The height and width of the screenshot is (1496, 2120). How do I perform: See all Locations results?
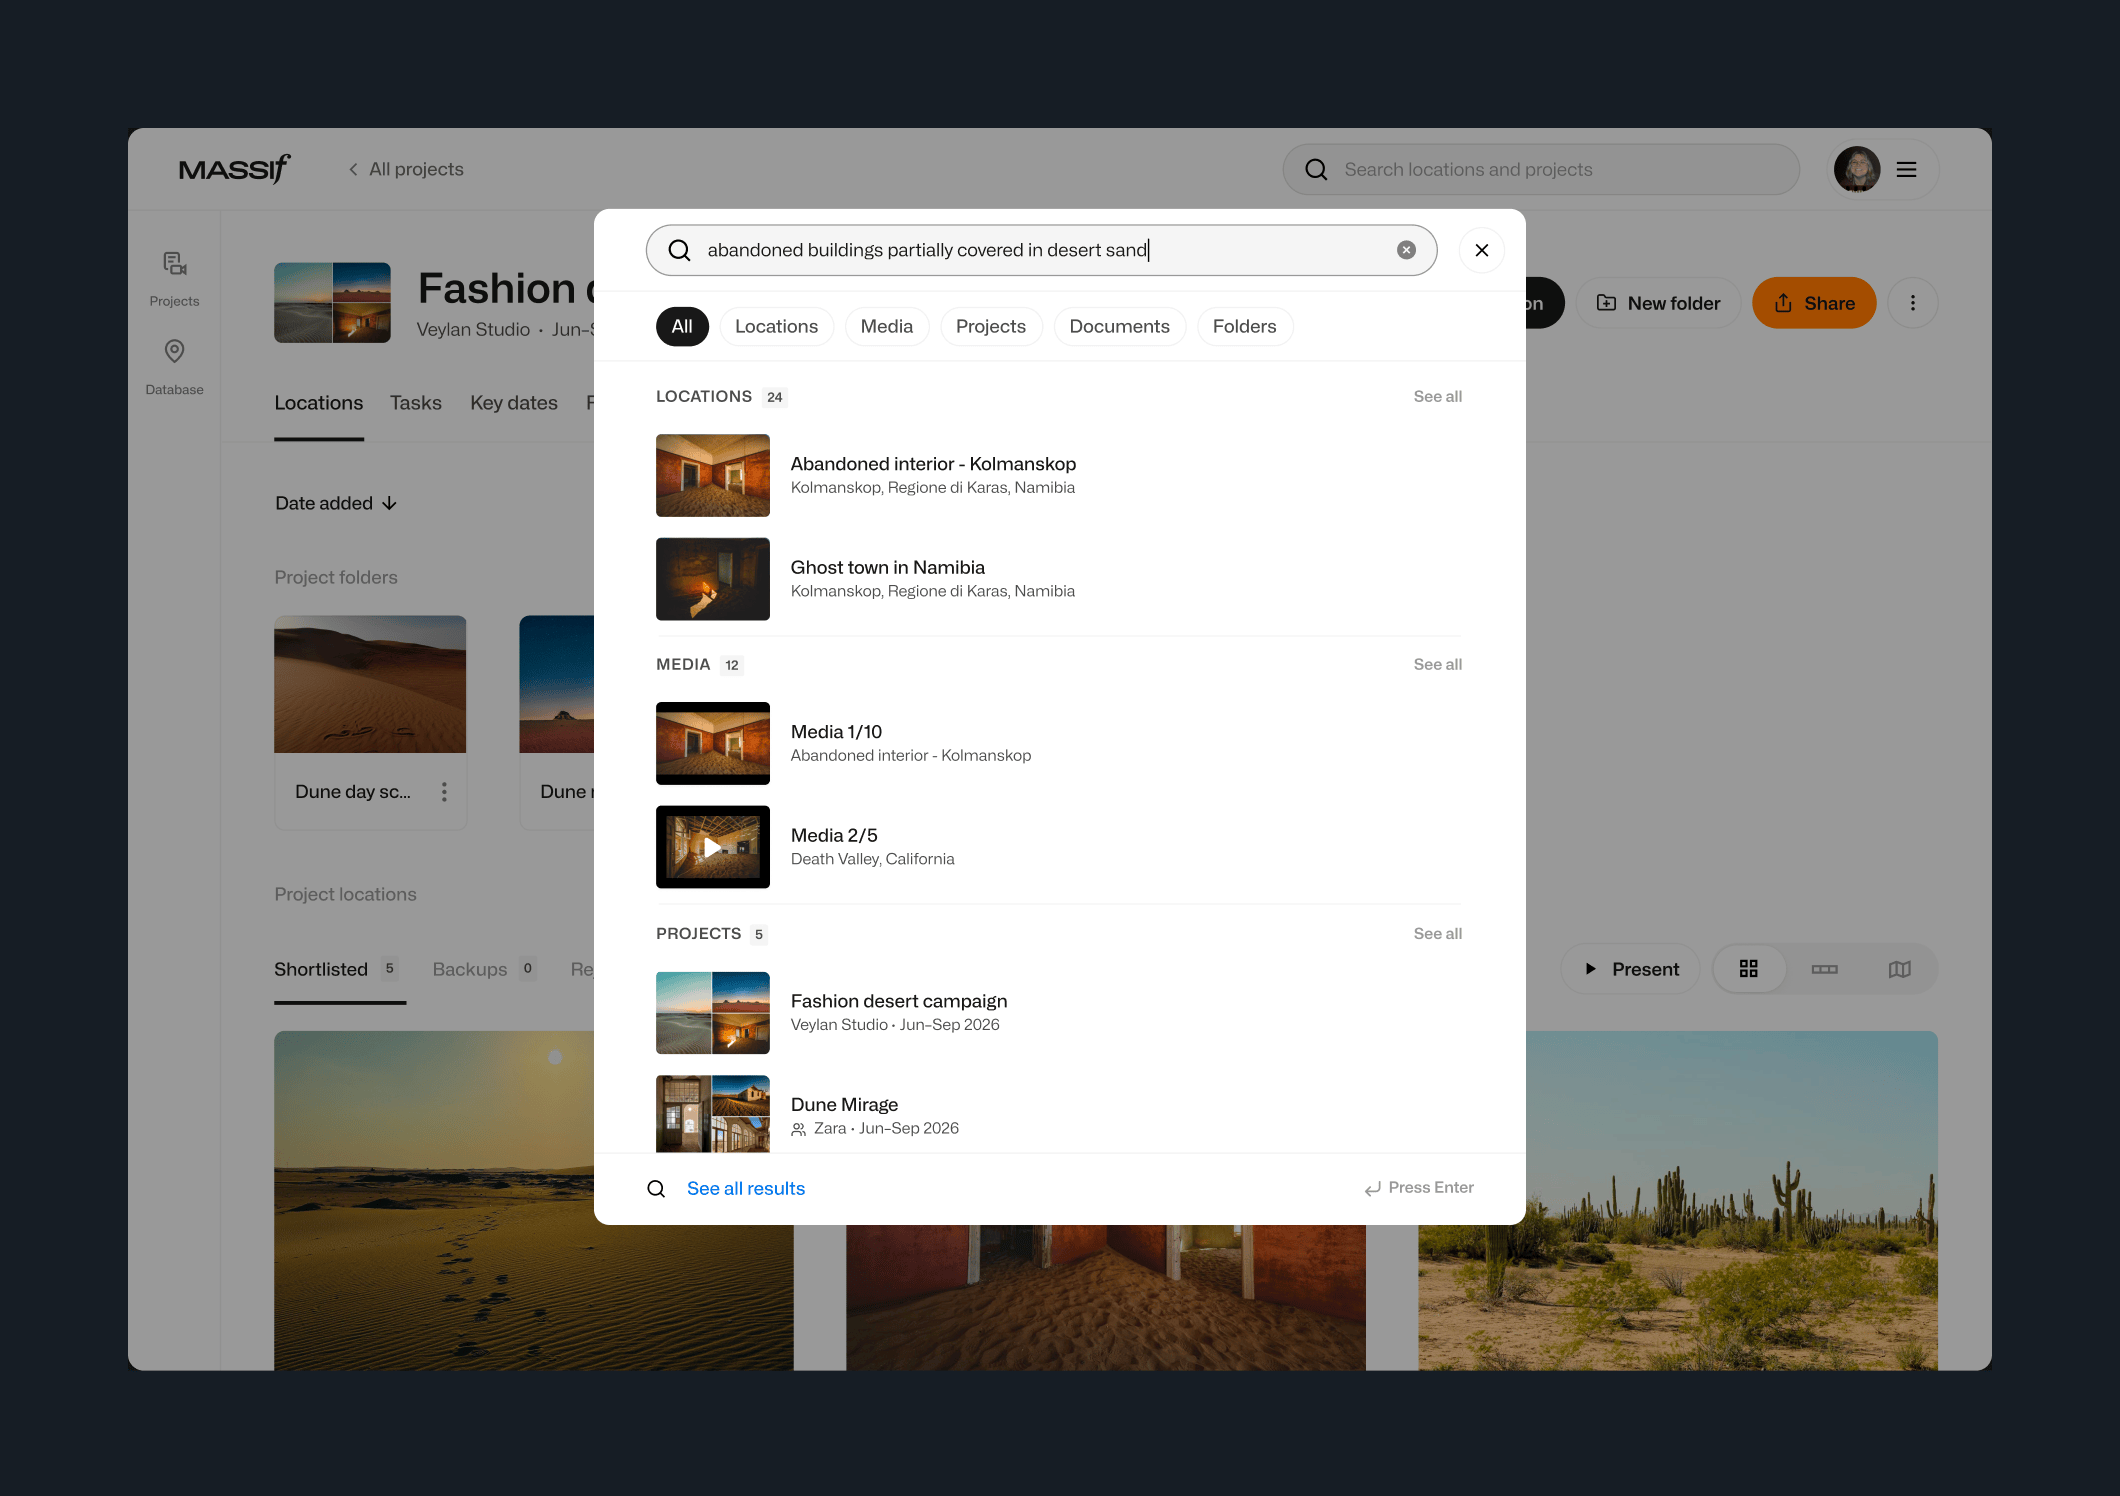coord(1437,397)
